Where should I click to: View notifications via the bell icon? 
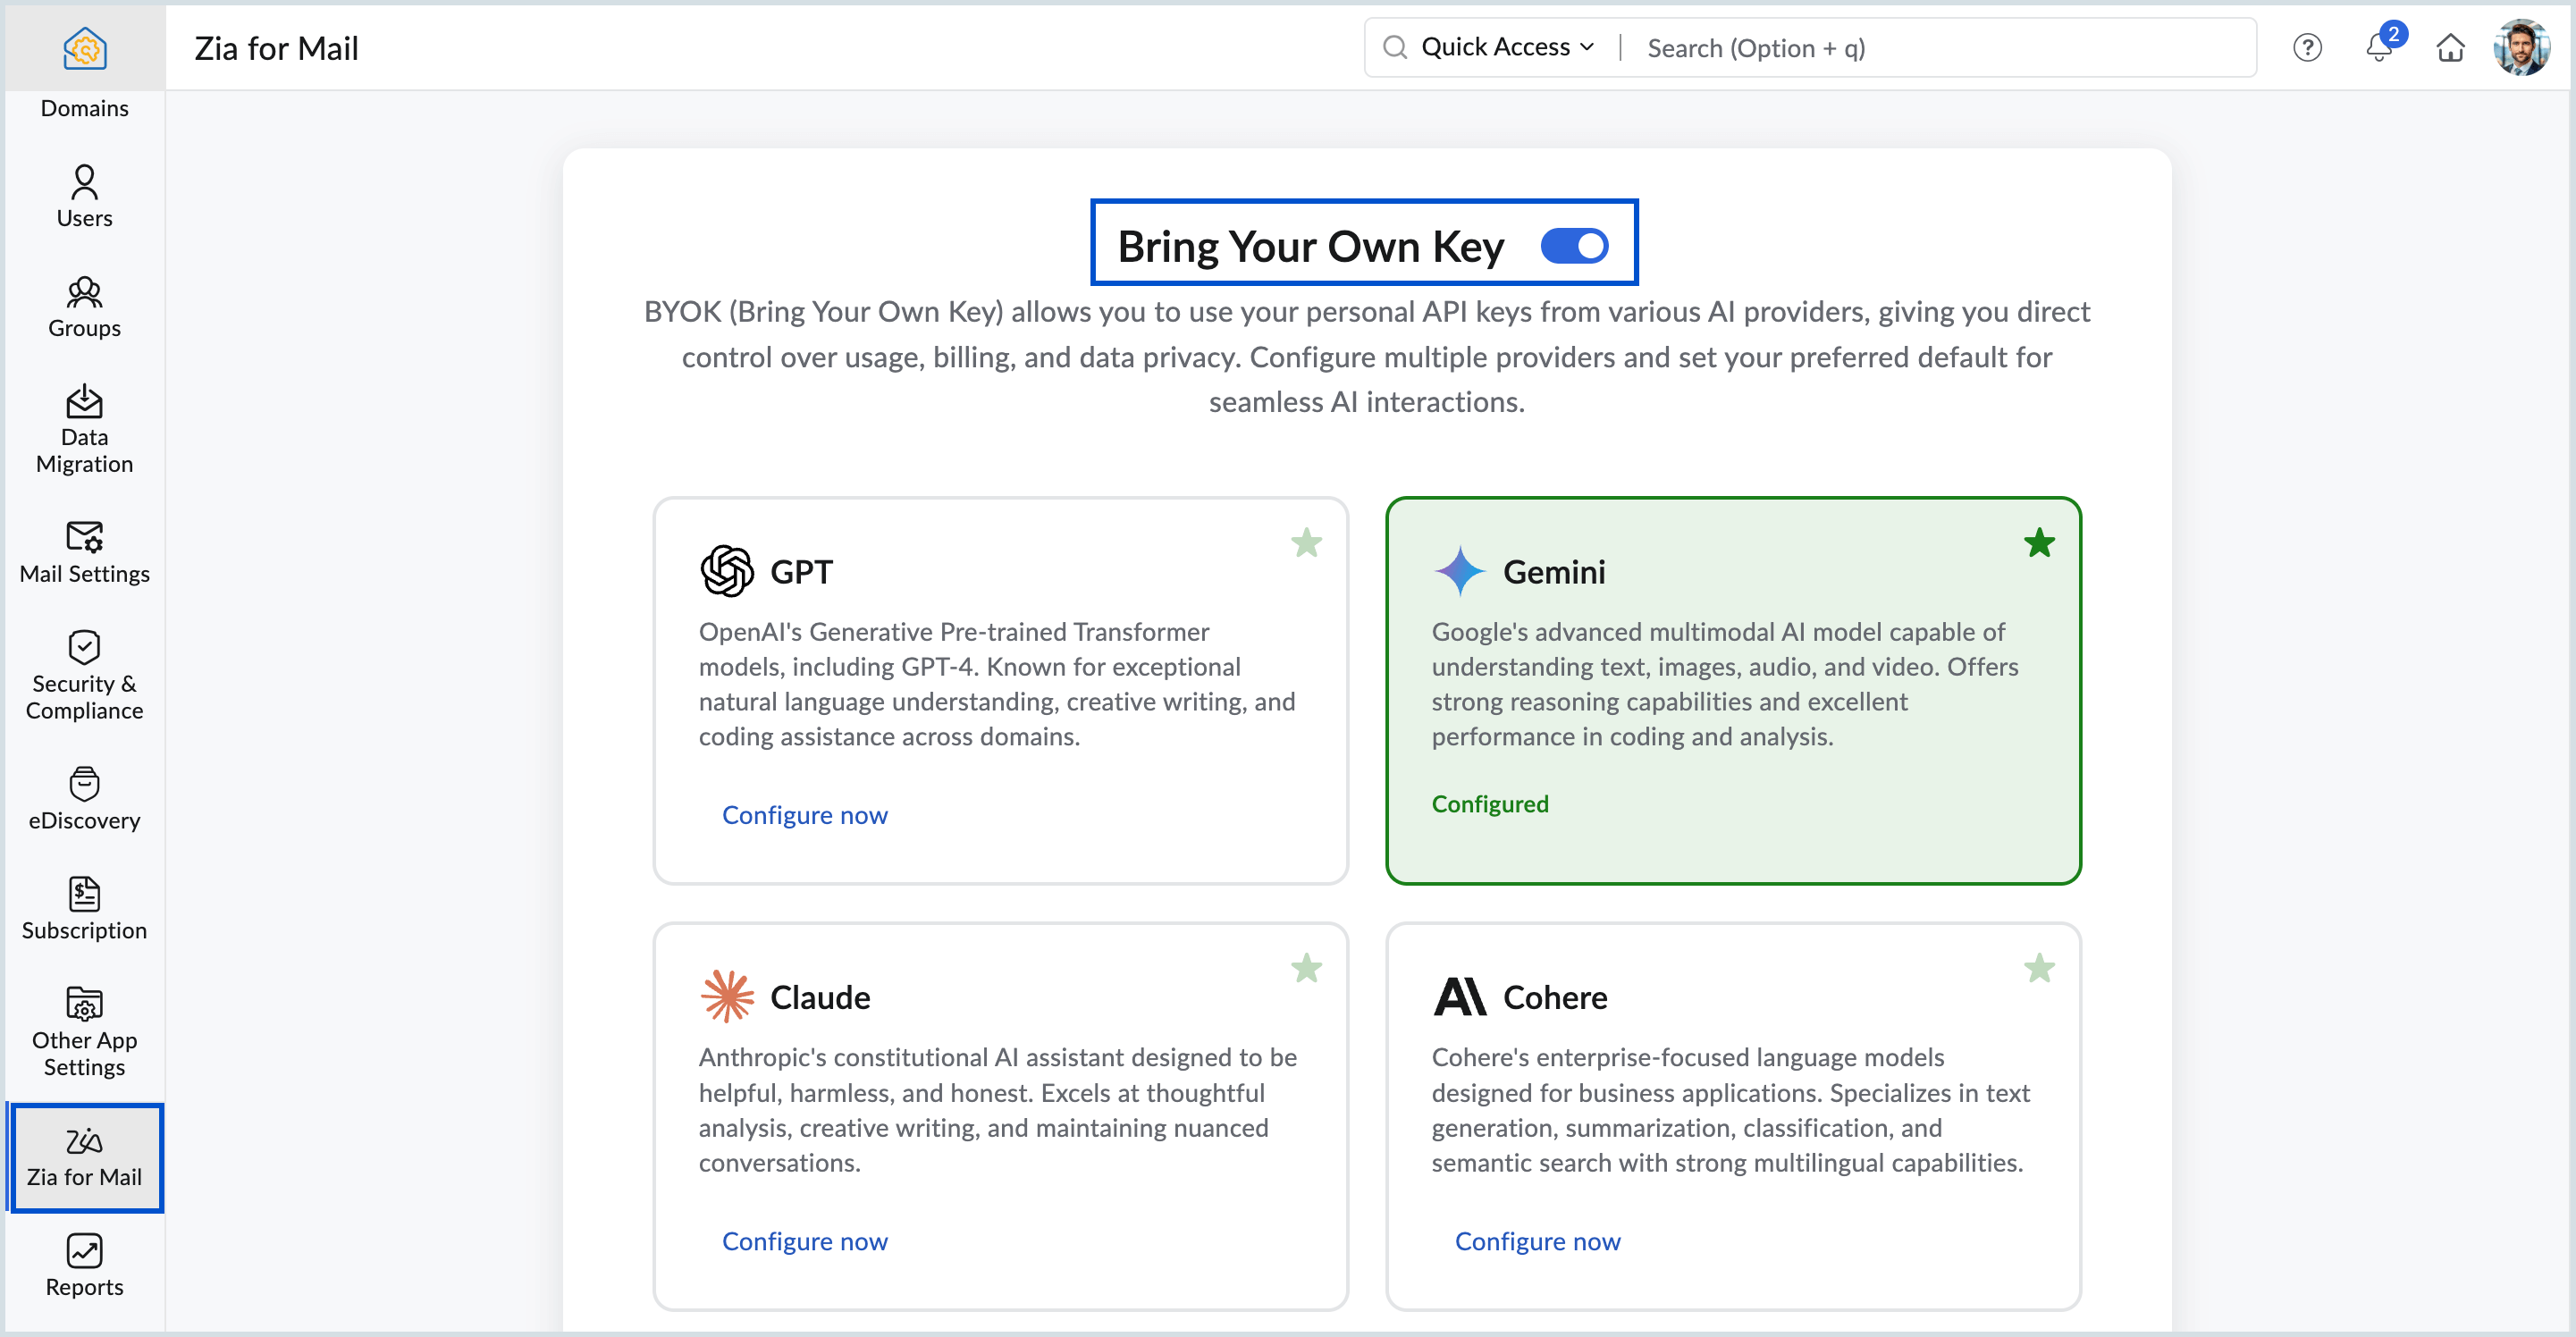click(x=2378, y=49)
